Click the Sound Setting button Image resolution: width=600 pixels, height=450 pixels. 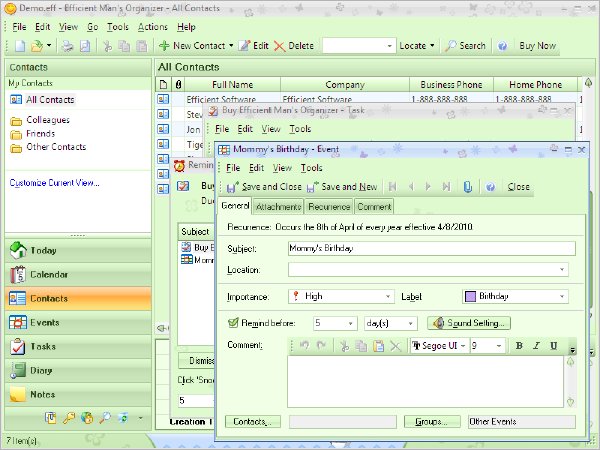[469, 323]
